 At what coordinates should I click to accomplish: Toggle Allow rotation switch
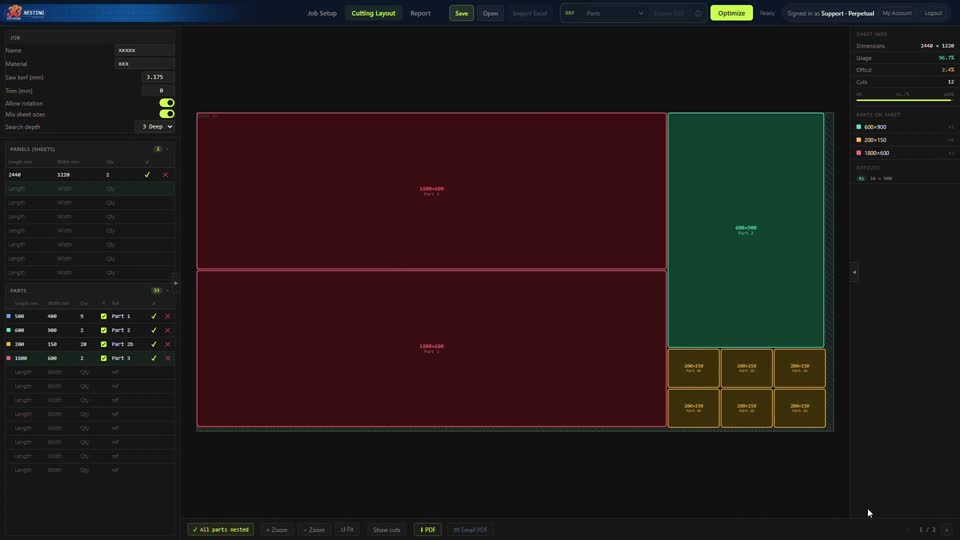(x=167, y=103)
